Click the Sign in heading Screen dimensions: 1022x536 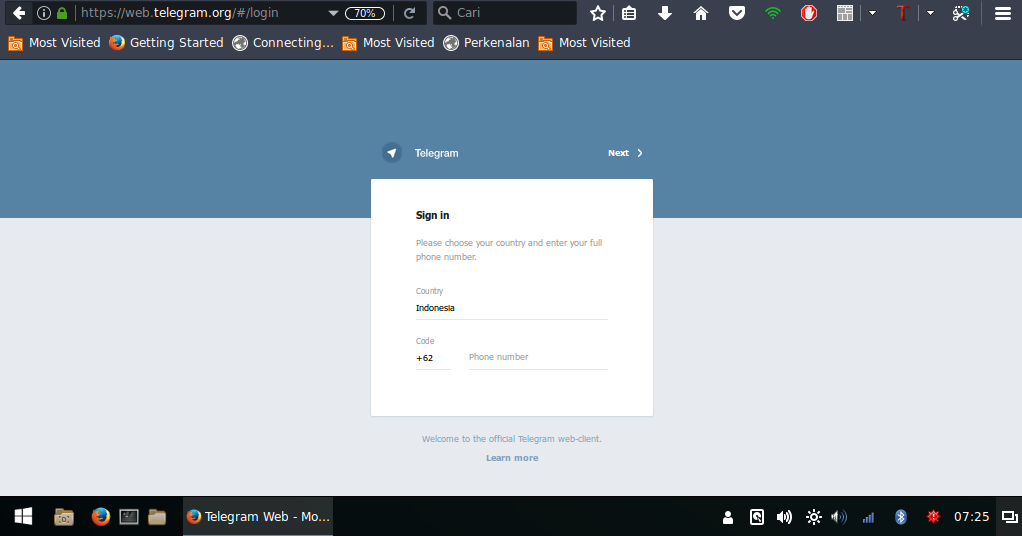click(433, 215)
